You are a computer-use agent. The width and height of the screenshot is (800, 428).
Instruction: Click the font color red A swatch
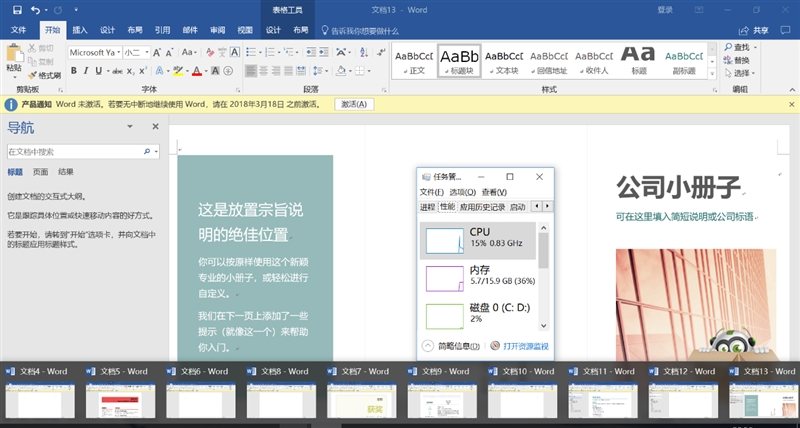tap(197, 71)
